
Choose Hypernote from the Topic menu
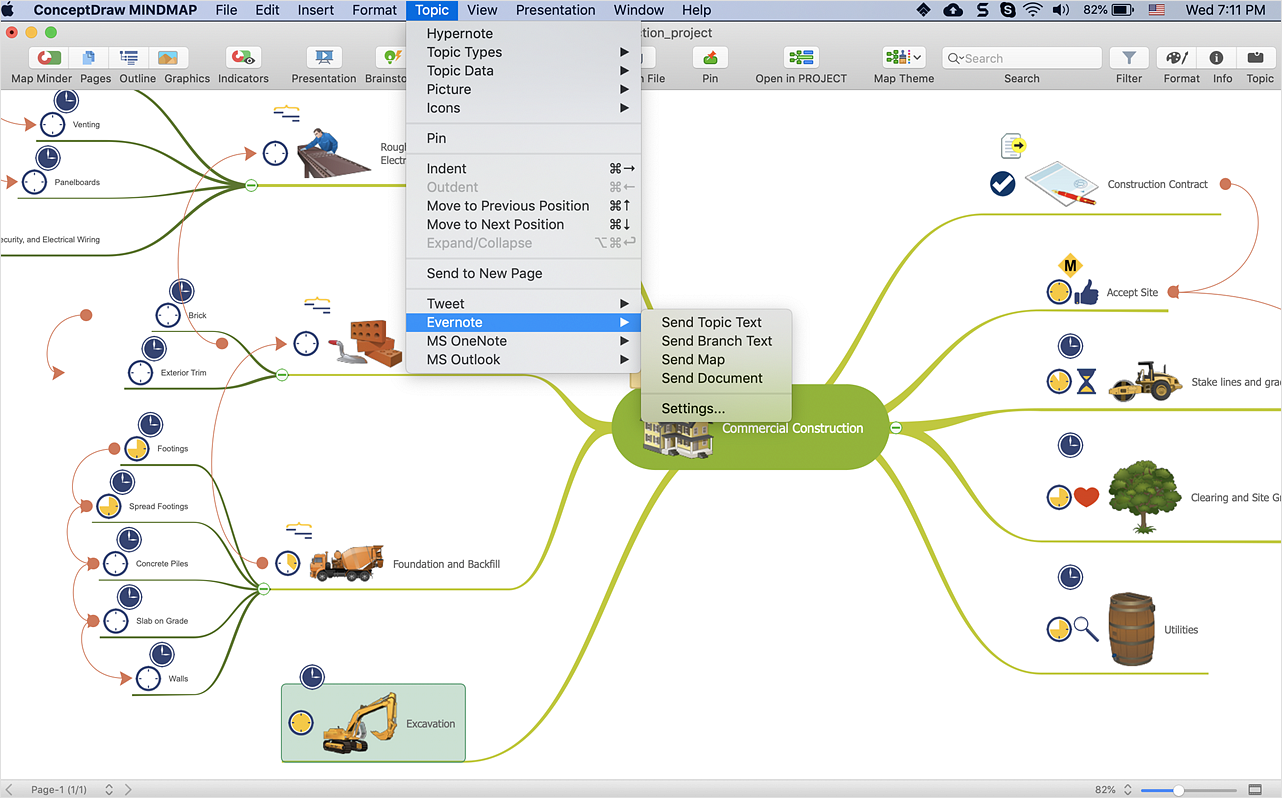(x=523, y=34)
